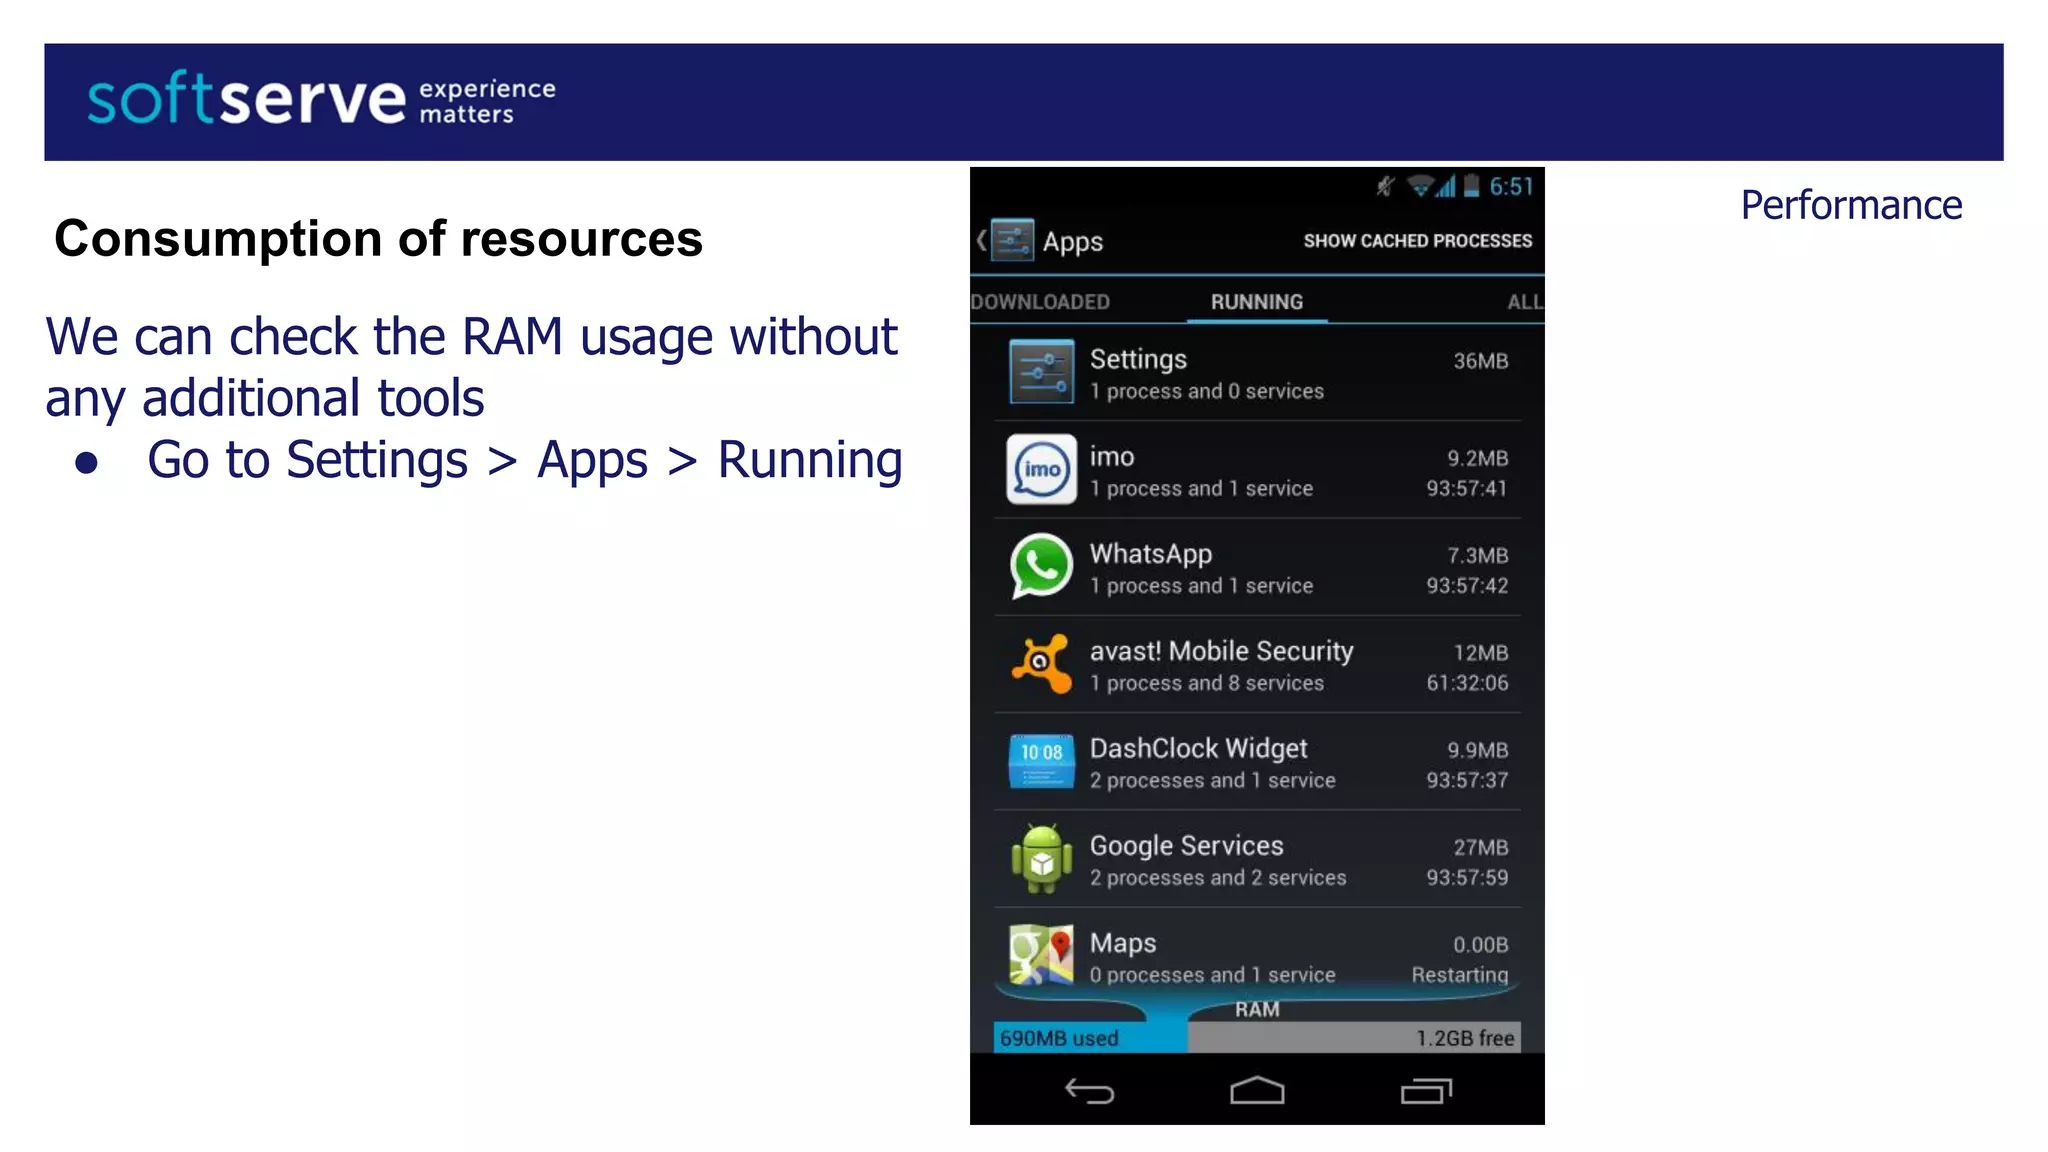Image resolution: width=2048 pixels, height=1152 pixels.
Task: Switch to the Downloaded tab
Action: click(x=1040, y=301)
